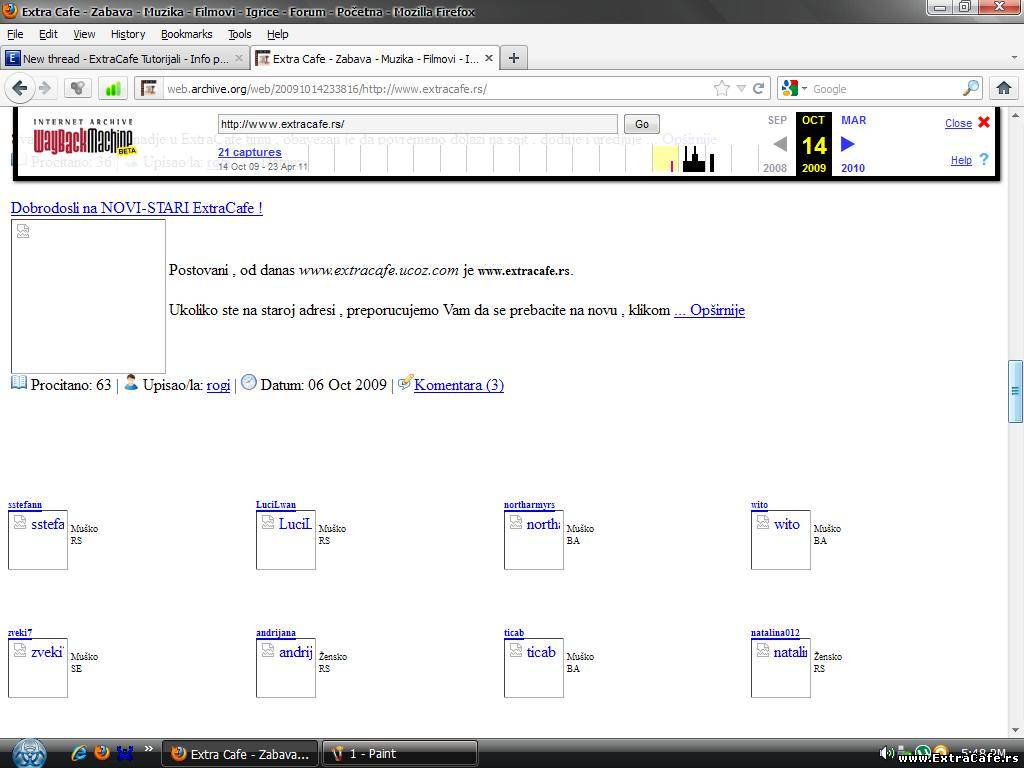Expand the address bar history dropdown
Viewport: 1024px width, 768px height.
coord(741,88)
